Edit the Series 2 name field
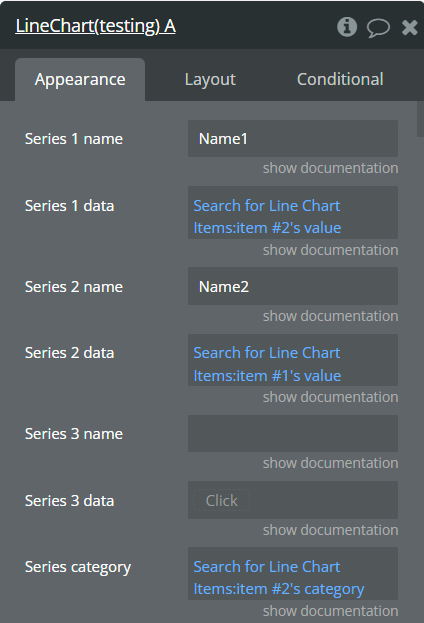This screenshot has height=623, width=424. pos(293,286)
